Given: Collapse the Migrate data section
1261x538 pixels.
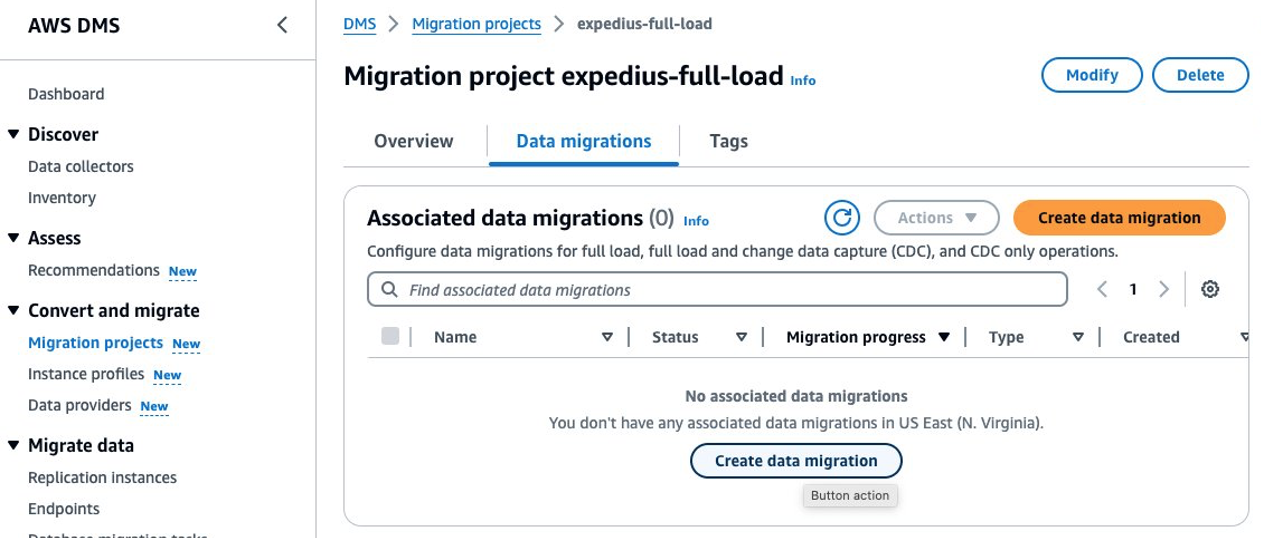Looking at the screenshot, I should click(x=13, y=446).
